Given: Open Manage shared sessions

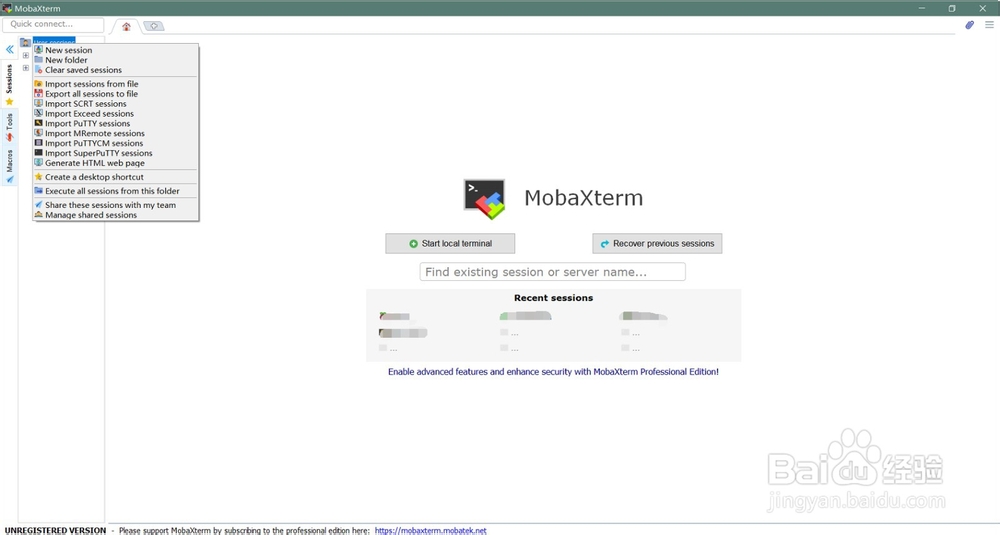Looking at the screenshot, I should click(115, 215).
